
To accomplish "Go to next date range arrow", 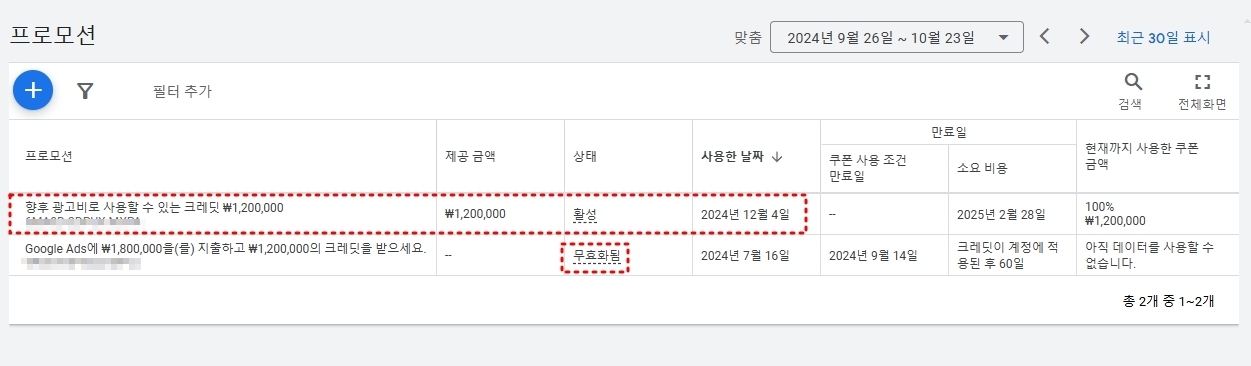I will (1084, 37).
